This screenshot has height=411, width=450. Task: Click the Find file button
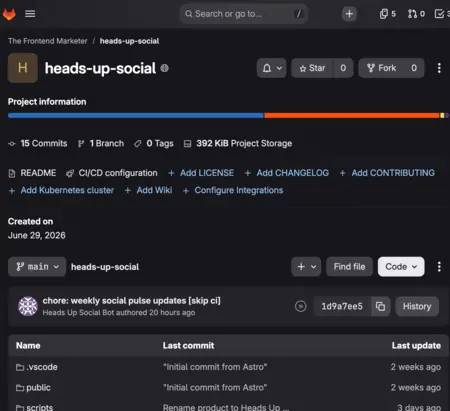[x=349, y=267]
